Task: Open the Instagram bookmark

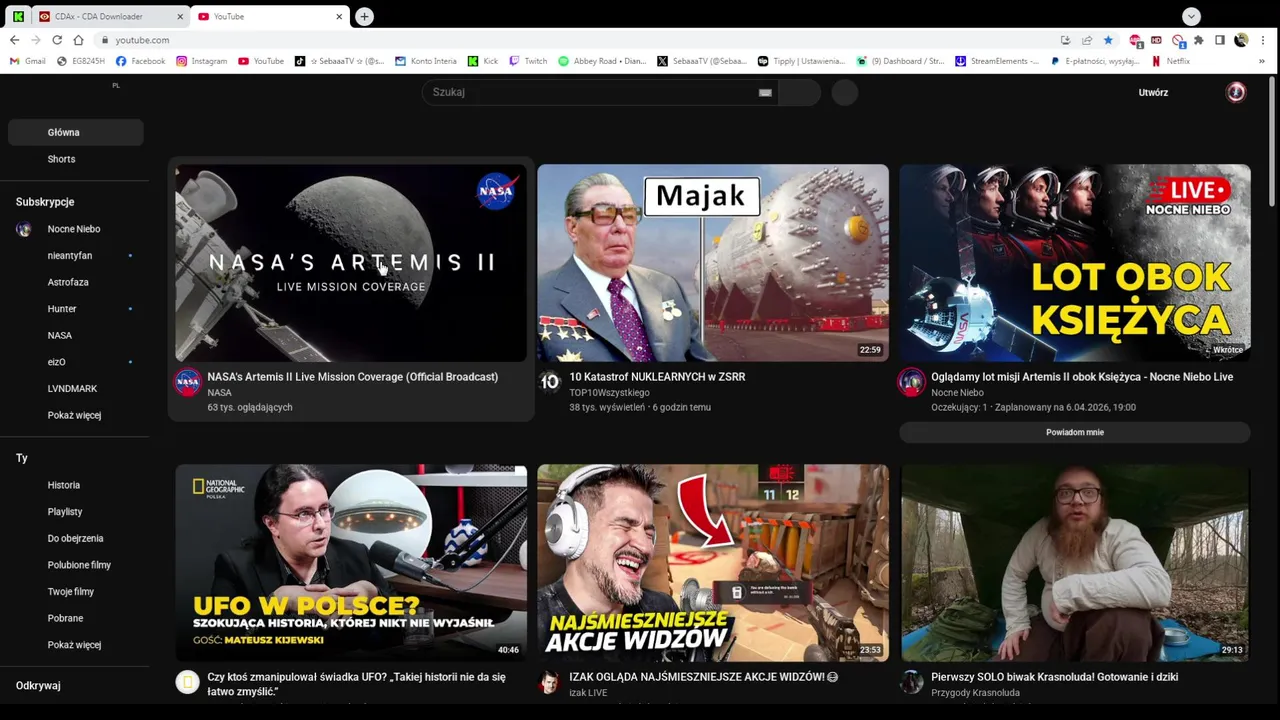Action: [202, 61]
